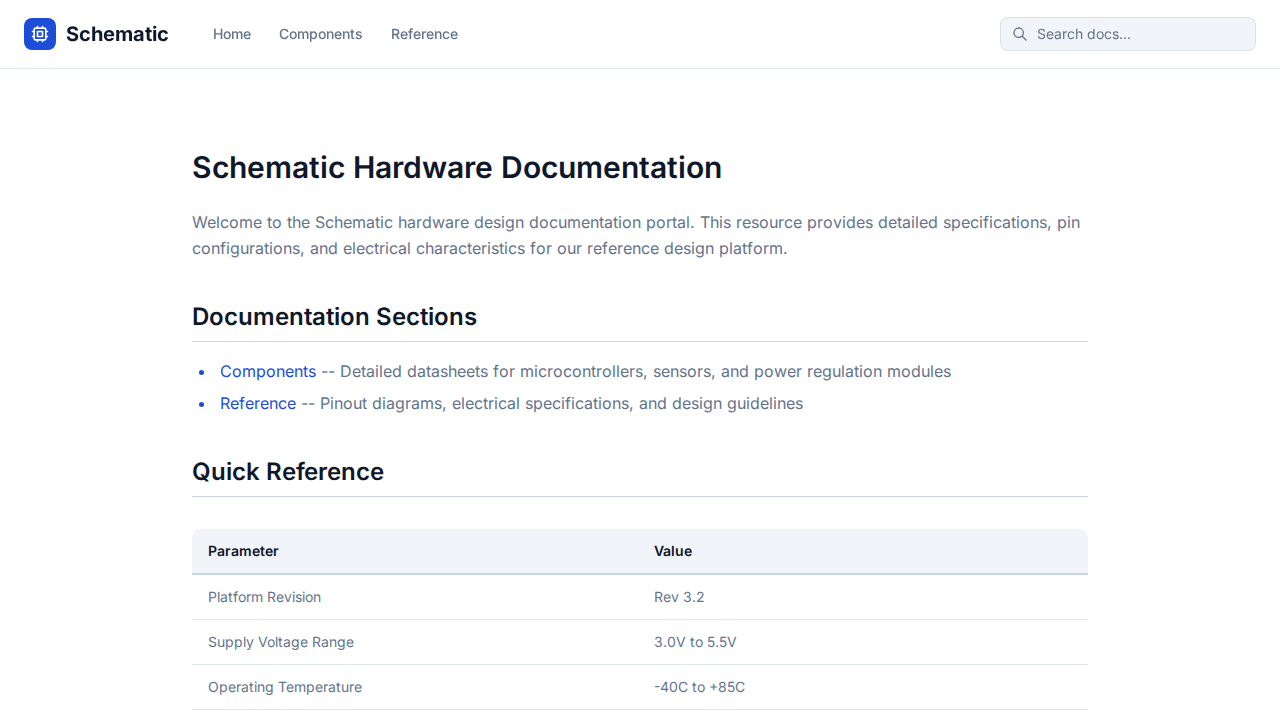Click the 3.0V to 5.5V value
Screen dimensions: 1280x720
(695, 642)
